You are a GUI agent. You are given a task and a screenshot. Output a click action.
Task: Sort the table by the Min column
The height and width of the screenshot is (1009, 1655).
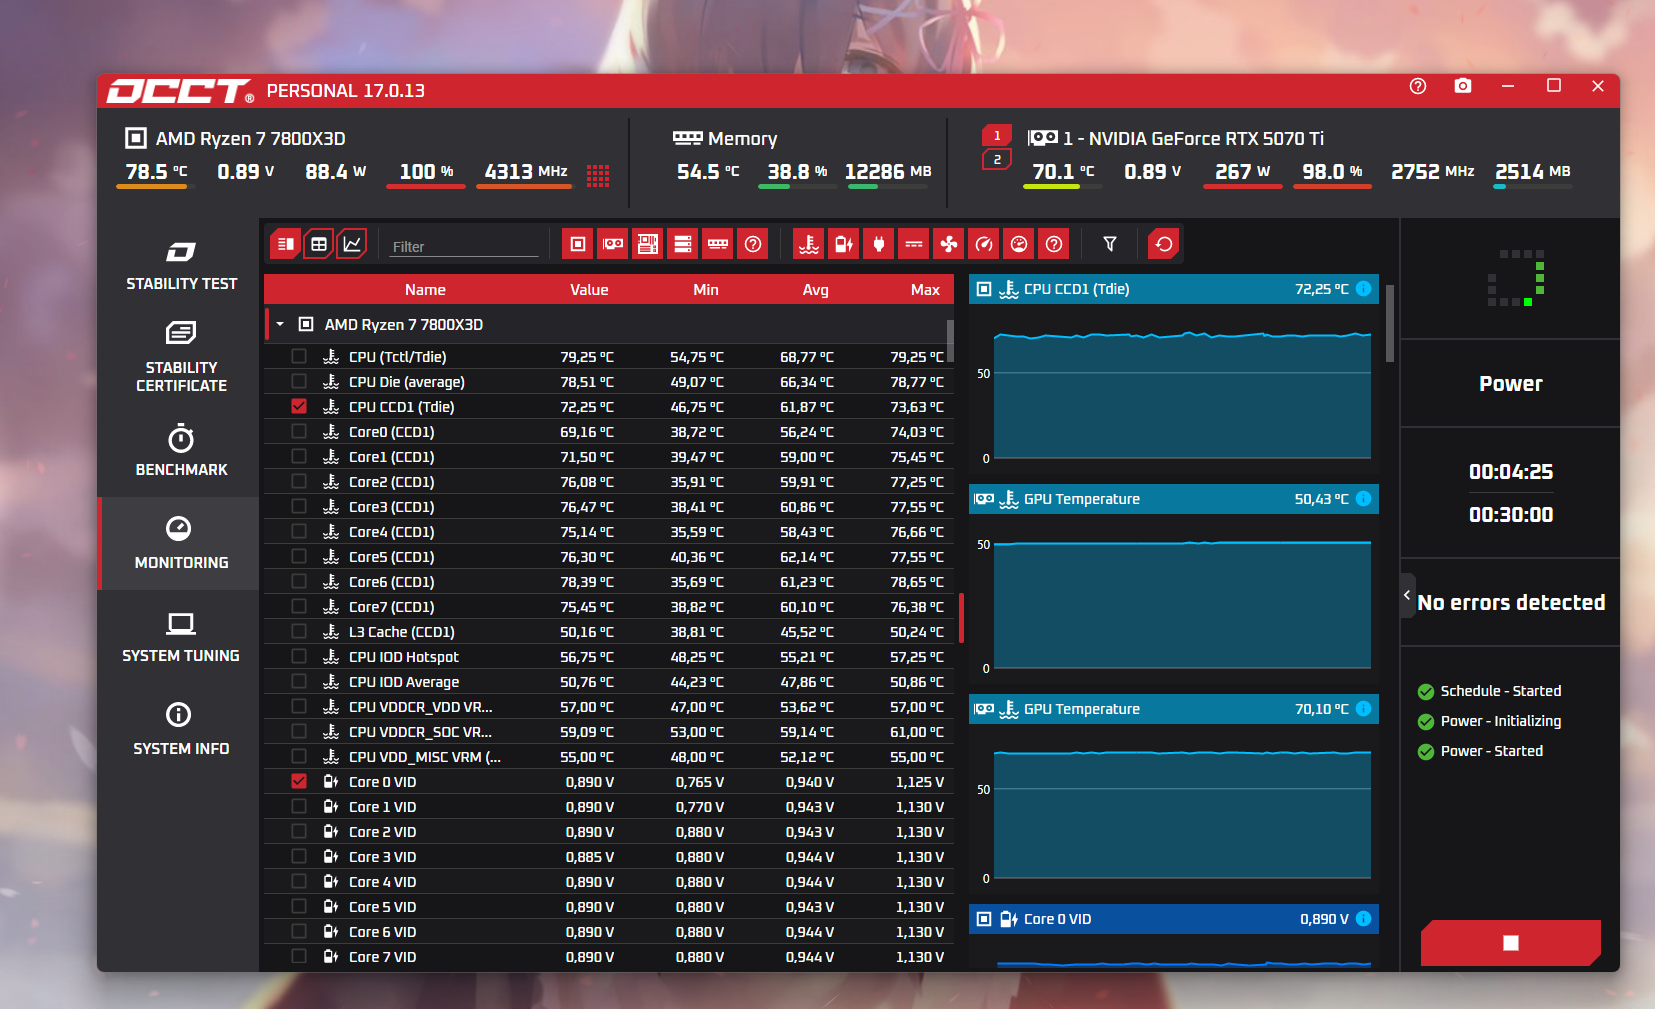tap(706, 290)
